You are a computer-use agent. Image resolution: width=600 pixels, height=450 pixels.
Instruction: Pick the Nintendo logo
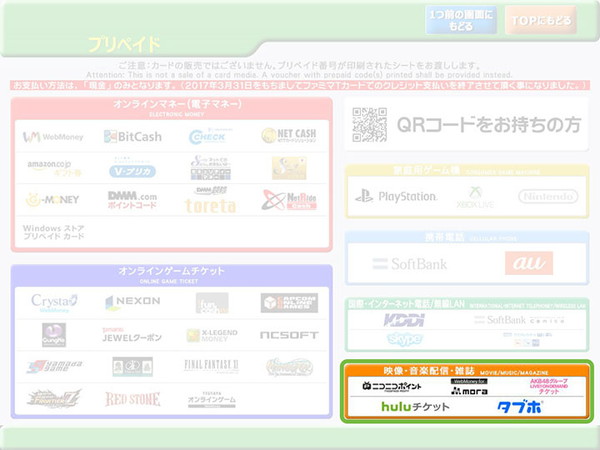[x=548, y=196]
